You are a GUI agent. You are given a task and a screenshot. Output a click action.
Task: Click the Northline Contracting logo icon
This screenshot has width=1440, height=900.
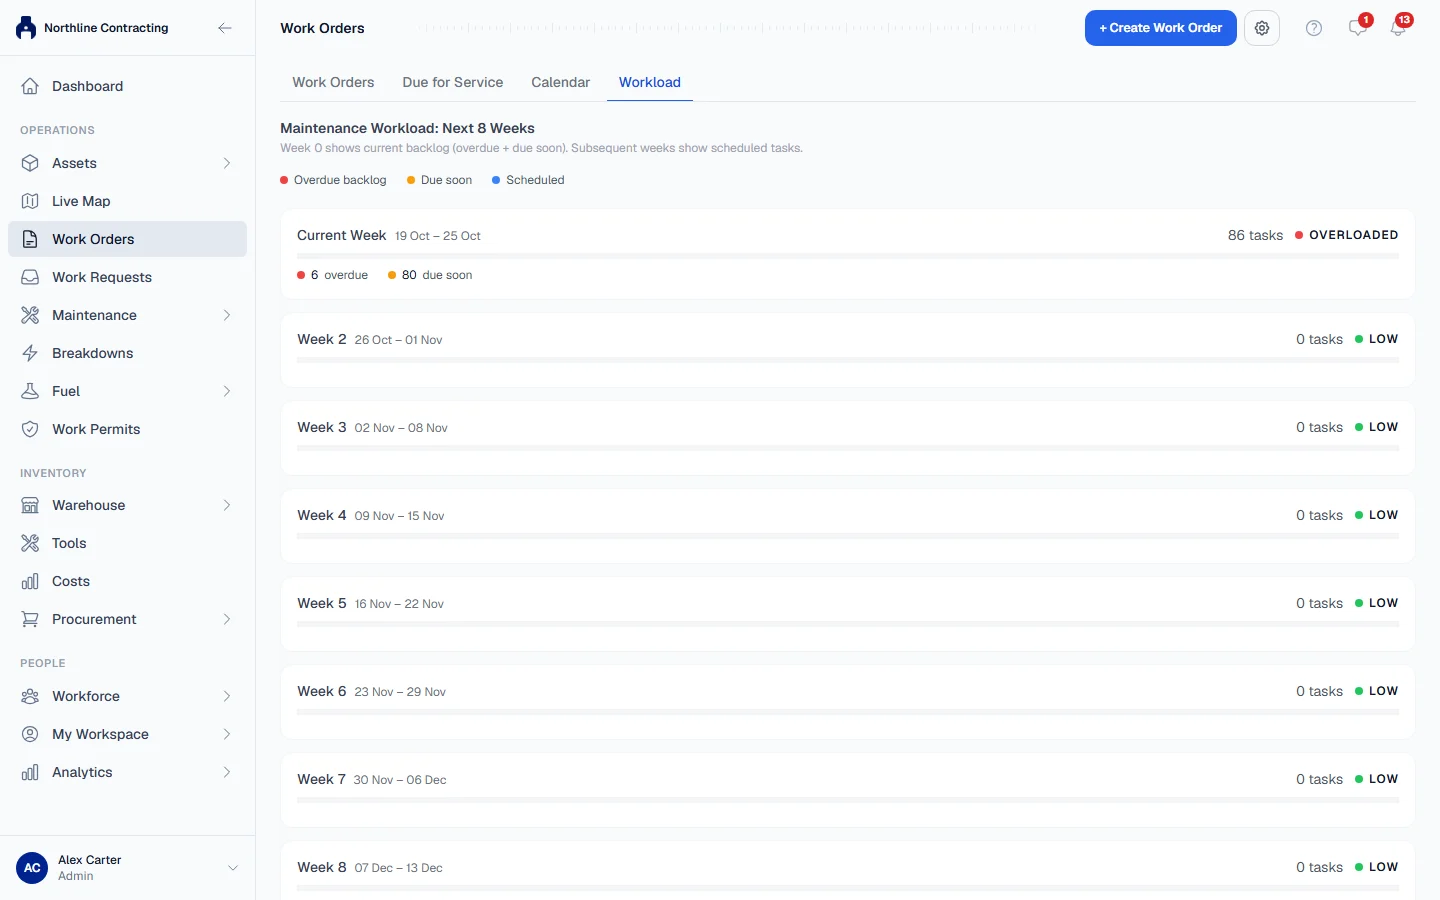pyautogui.click(x=26, y=28)
